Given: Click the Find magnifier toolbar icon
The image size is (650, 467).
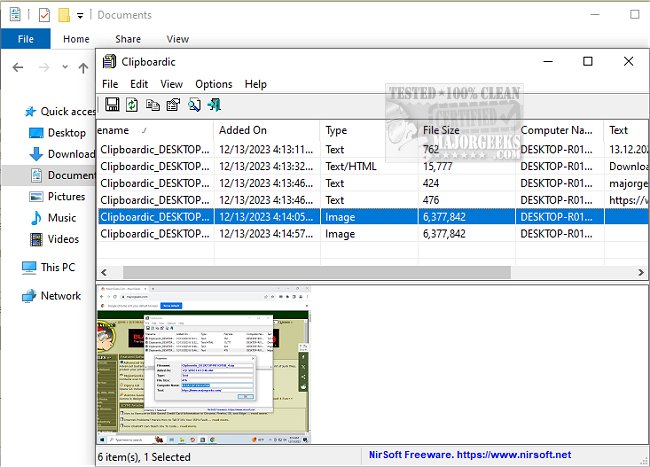Looking at the screenshot, I should (x=194, y=104).
